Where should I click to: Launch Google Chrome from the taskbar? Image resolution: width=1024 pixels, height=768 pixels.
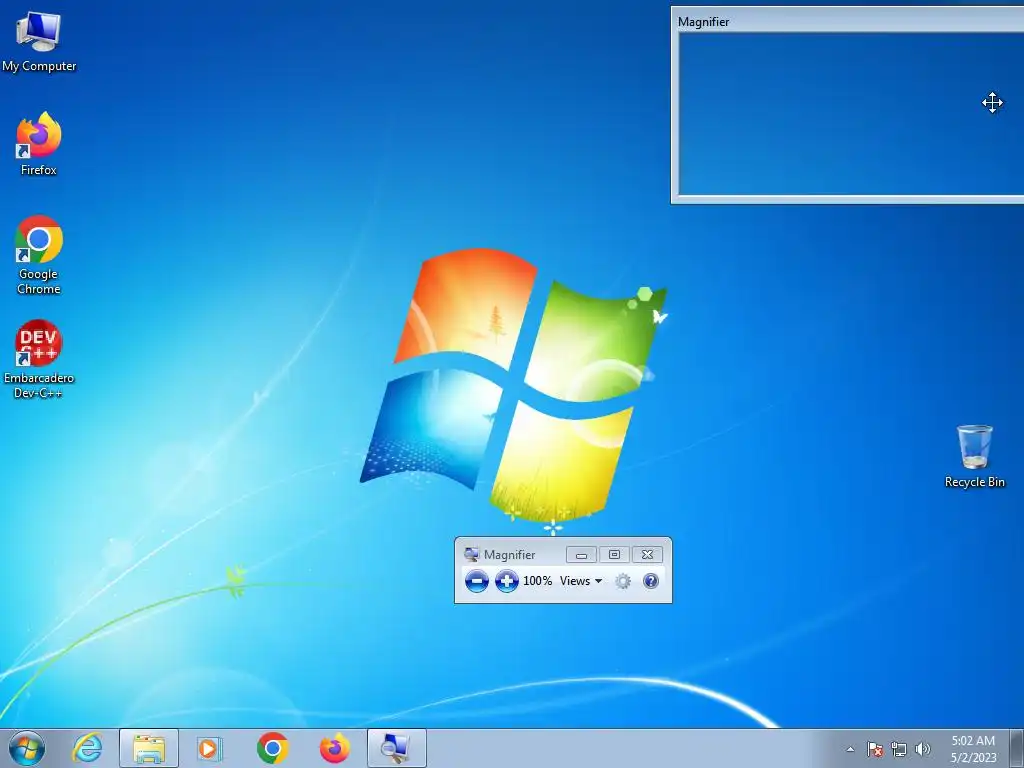[272, 748]
